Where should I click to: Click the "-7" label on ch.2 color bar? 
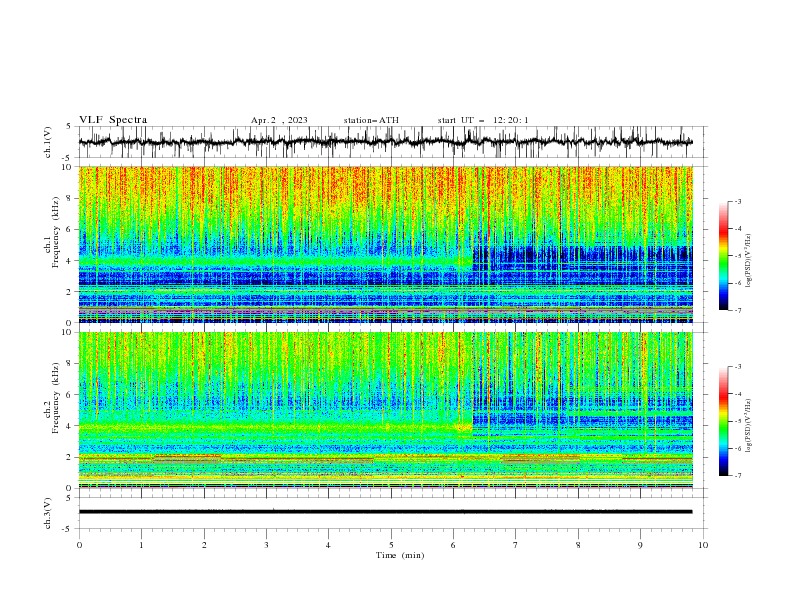pos(737,476)
